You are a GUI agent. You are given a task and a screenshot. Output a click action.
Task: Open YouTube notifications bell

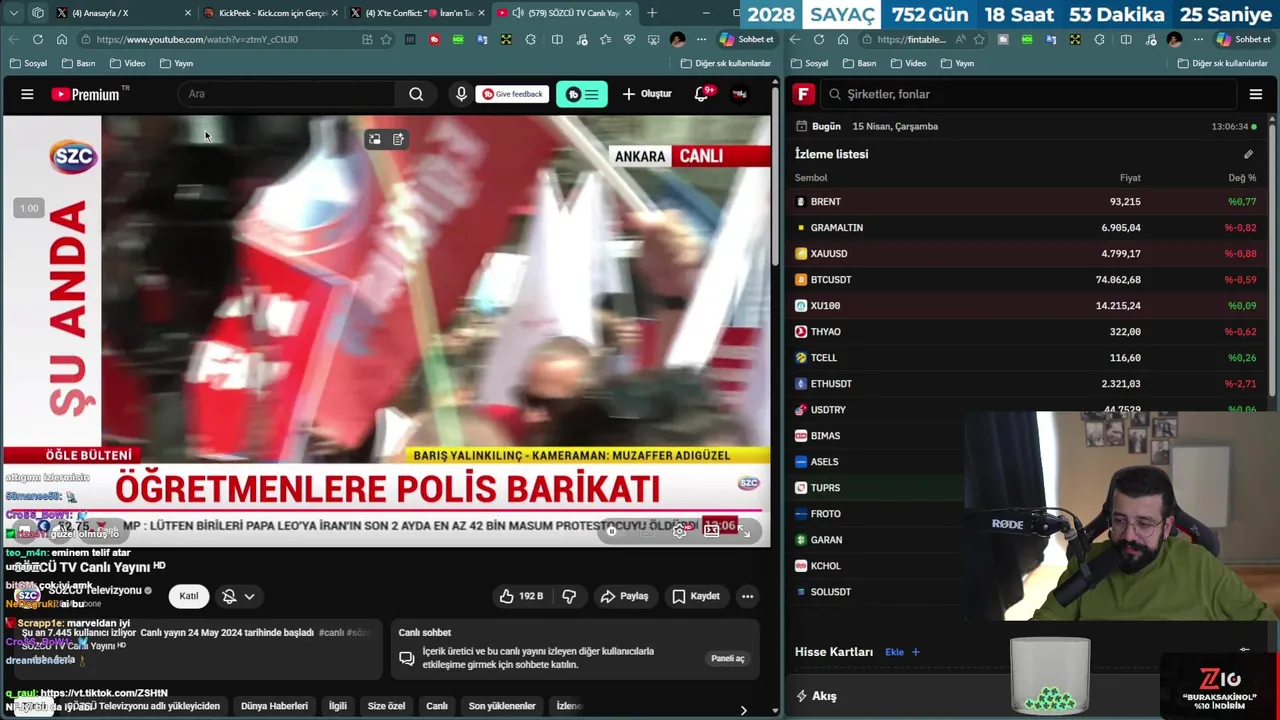[702, 94]
